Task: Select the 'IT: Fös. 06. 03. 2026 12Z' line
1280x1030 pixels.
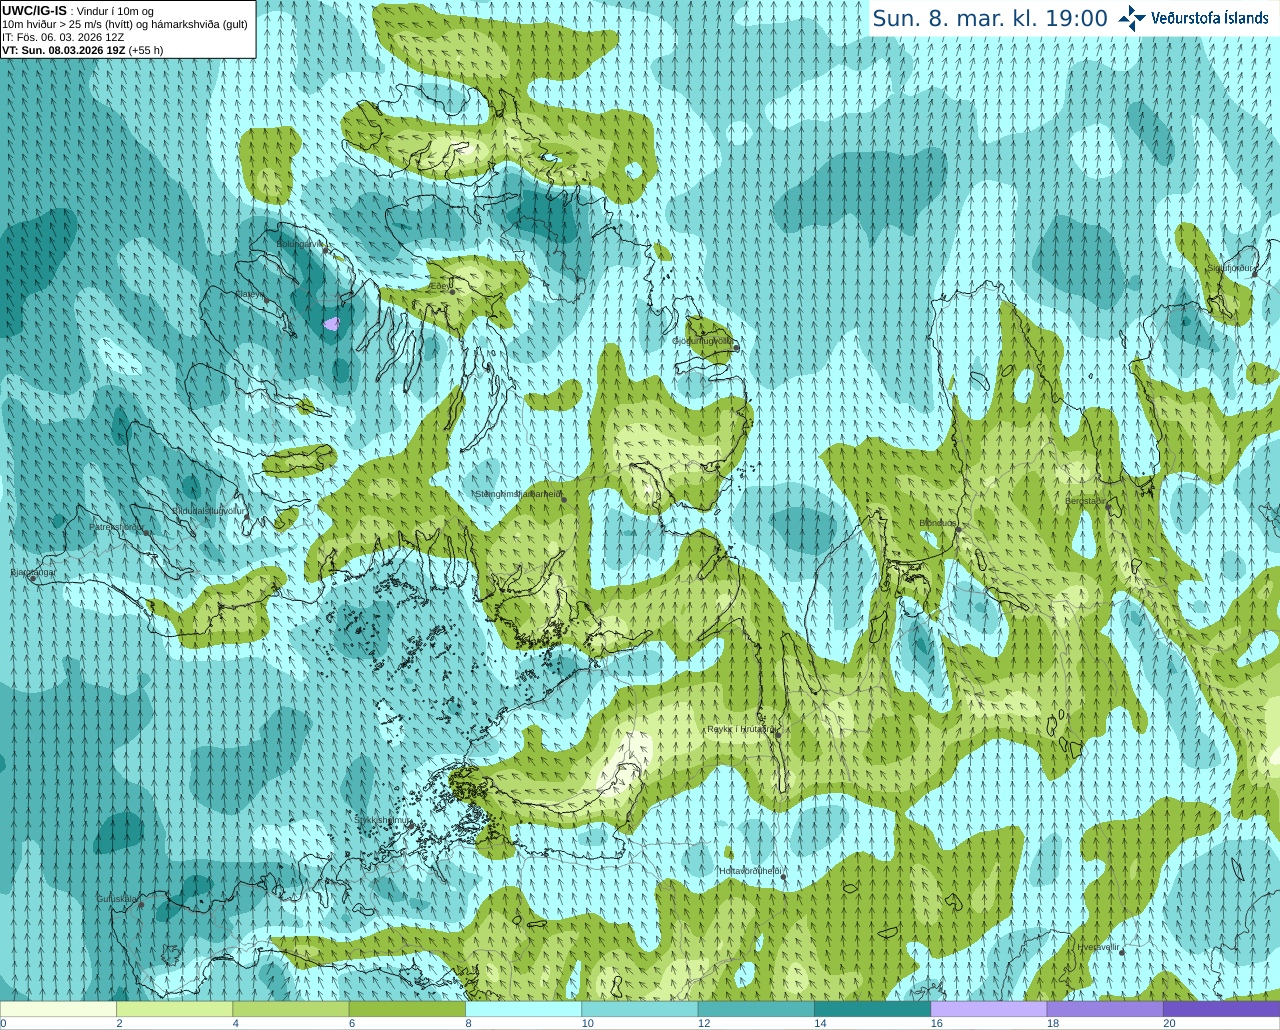Action: [63, 37]
